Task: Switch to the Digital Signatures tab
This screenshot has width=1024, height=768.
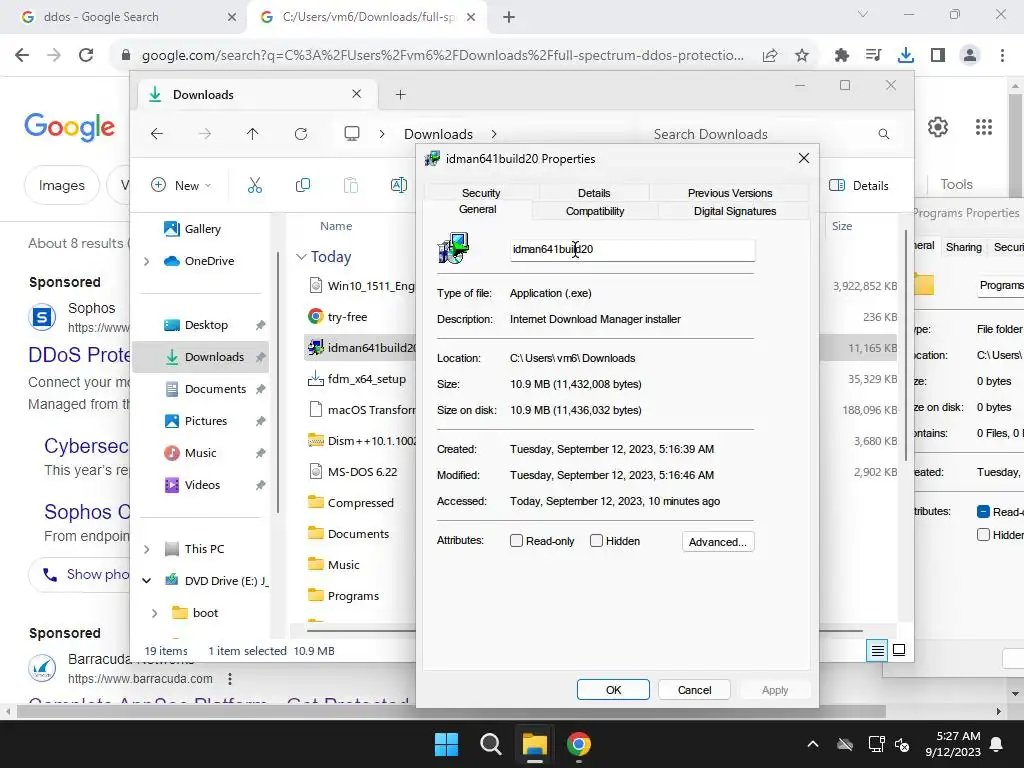Action: (735, 211)
